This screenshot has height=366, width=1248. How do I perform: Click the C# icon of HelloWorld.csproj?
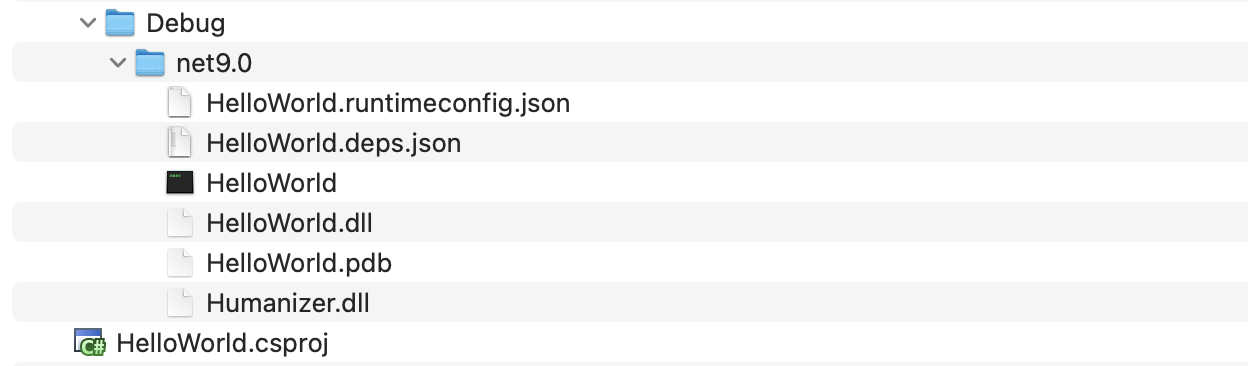(90, 343)
